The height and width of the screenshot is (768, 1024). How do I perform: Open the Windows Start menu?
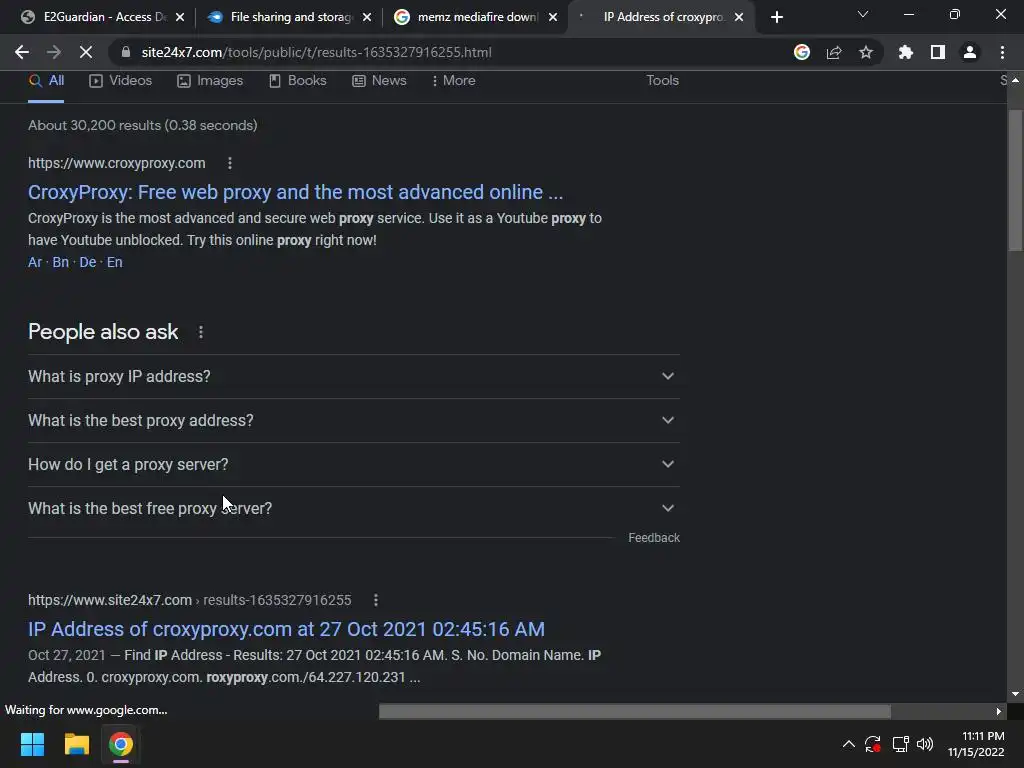[x=32, y=744]
